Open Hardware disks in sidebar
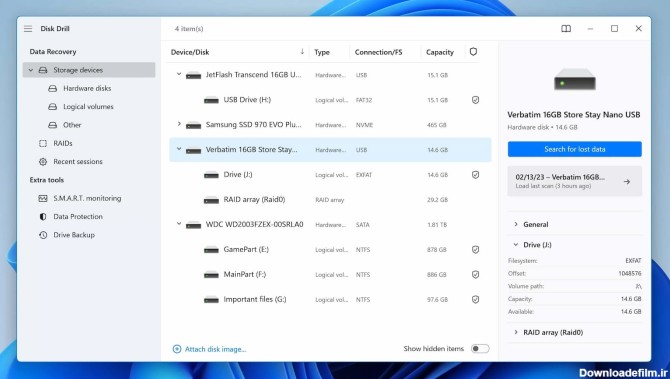This screenshot has width=670, height=379. [87, 88]
